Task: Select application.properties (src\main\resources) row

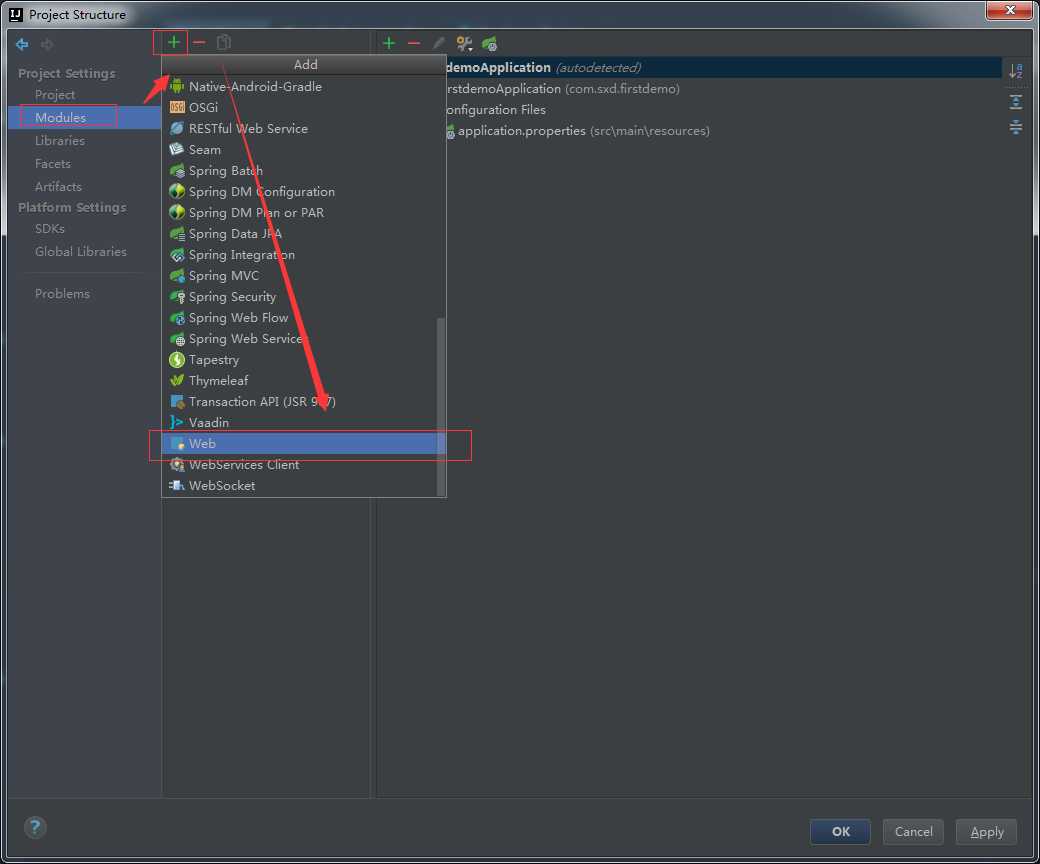Action: [578, 131]
